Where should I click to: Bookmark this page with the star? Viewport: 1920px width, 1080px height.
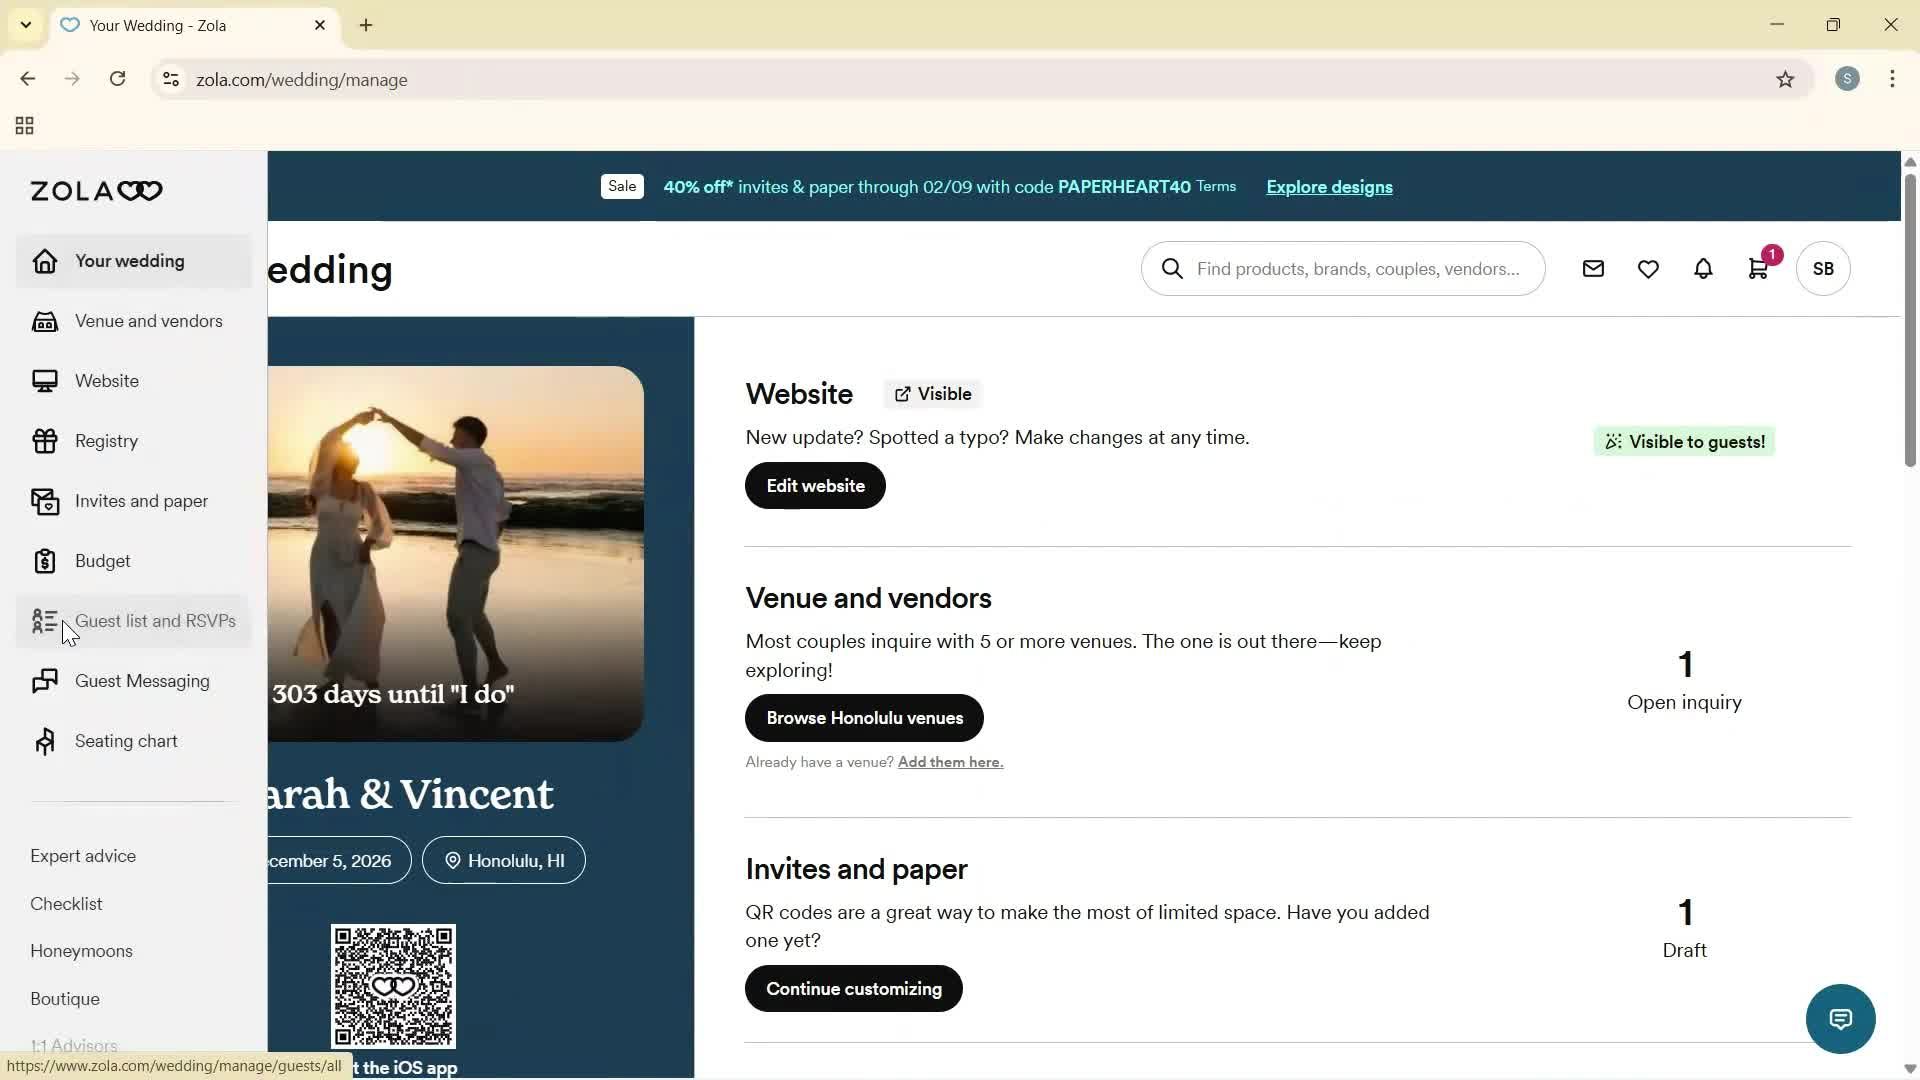(x=1786, y=79)
